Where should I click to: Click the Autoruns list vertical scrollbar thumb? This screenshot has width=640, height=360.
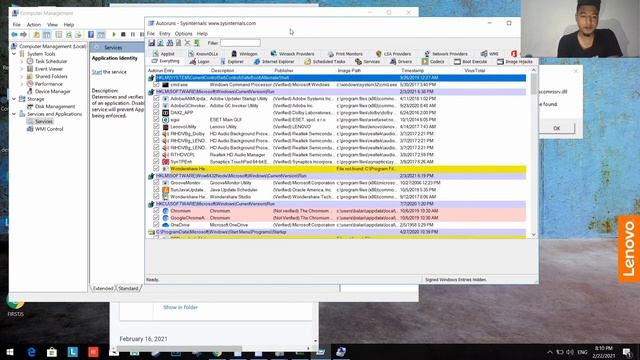(533, 84)
